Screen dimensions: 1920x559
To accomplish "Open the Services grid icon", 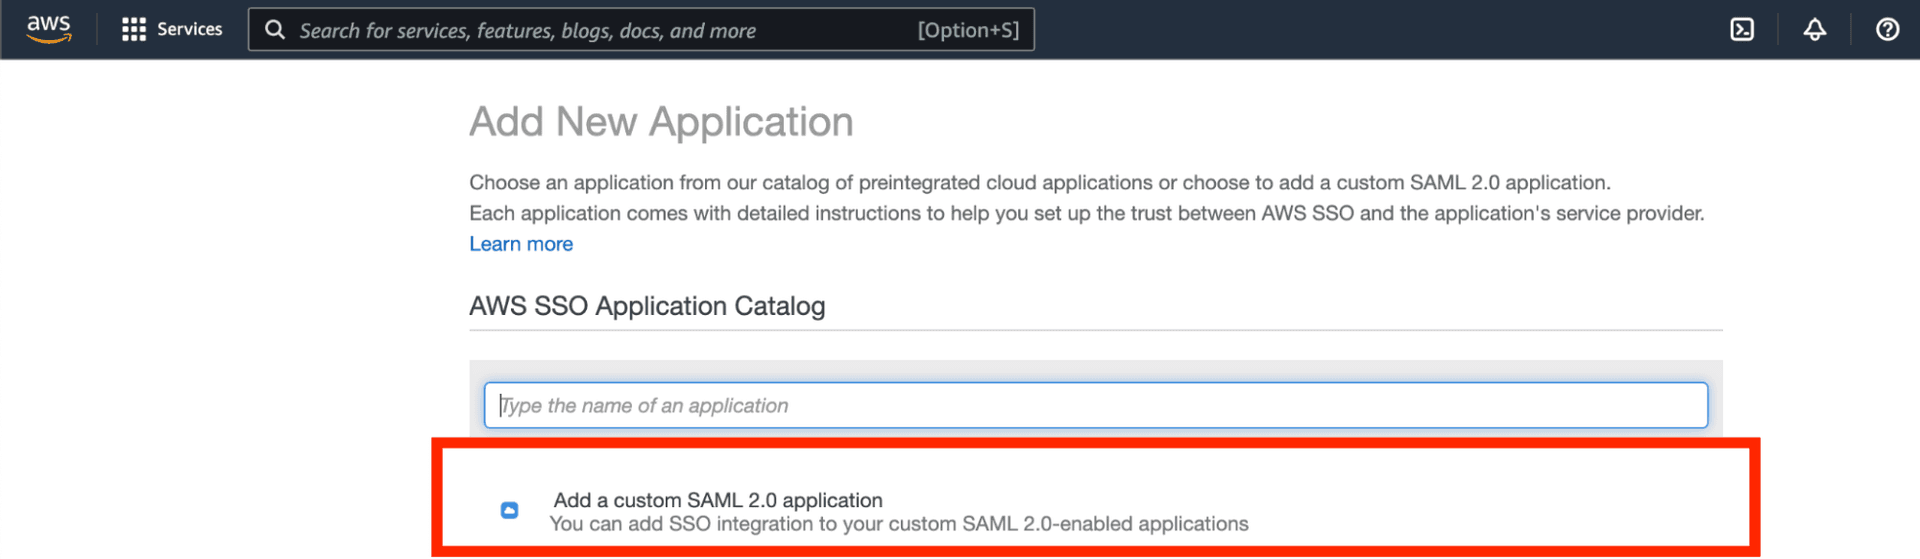I will pyautogui.click(x=133, y=30).
